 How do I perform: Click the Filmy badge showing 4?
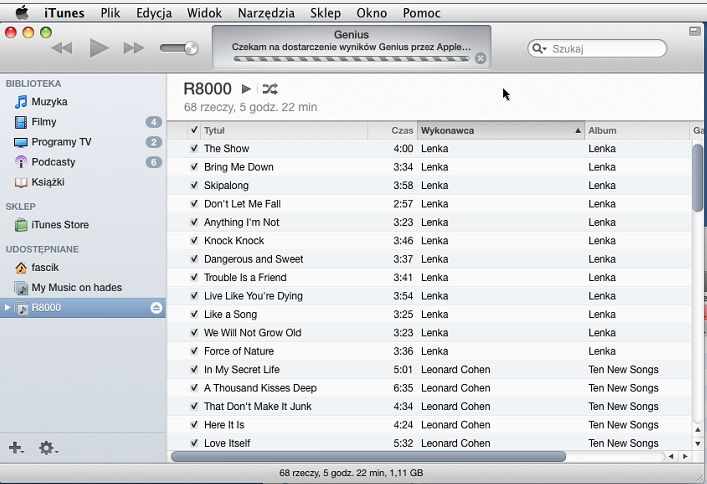[153, 122]
